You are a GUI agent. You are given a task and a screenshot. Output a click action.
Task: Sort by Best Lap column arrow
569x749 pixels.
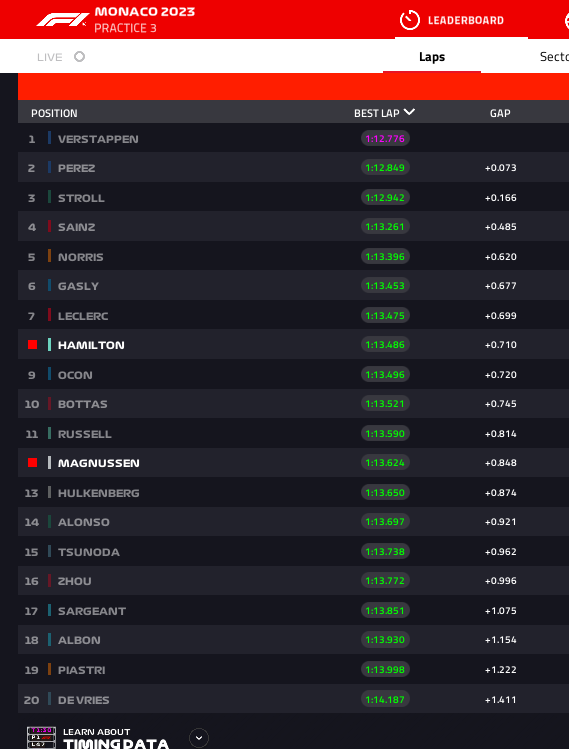pos(409,112)
